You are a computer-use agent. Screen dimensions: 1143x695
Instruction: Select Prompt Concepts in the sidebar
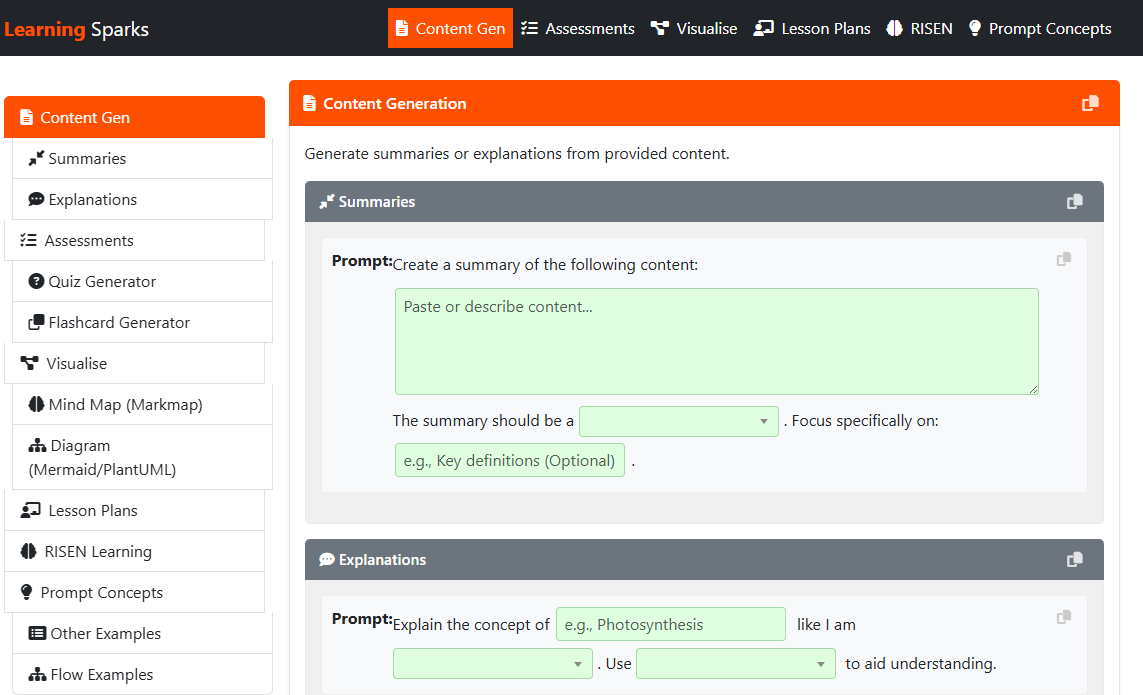[134, 592]
